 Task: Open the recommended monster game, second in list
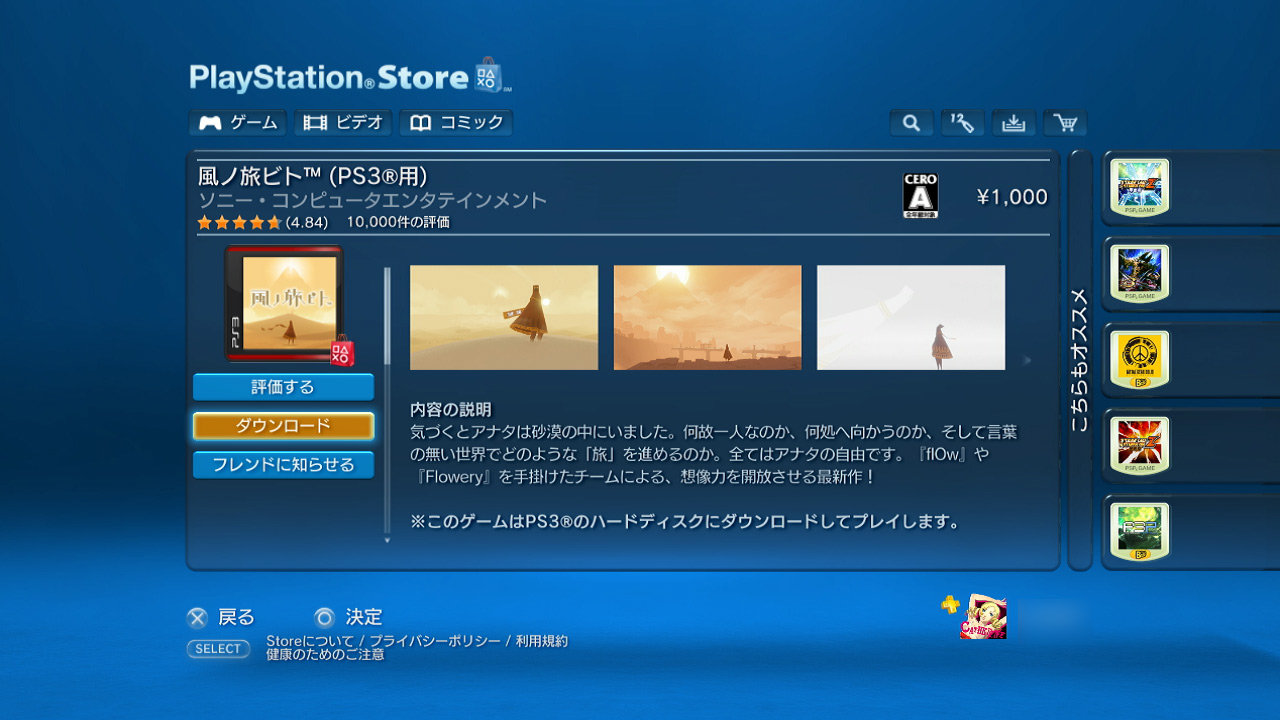(x=1139, y=274)
